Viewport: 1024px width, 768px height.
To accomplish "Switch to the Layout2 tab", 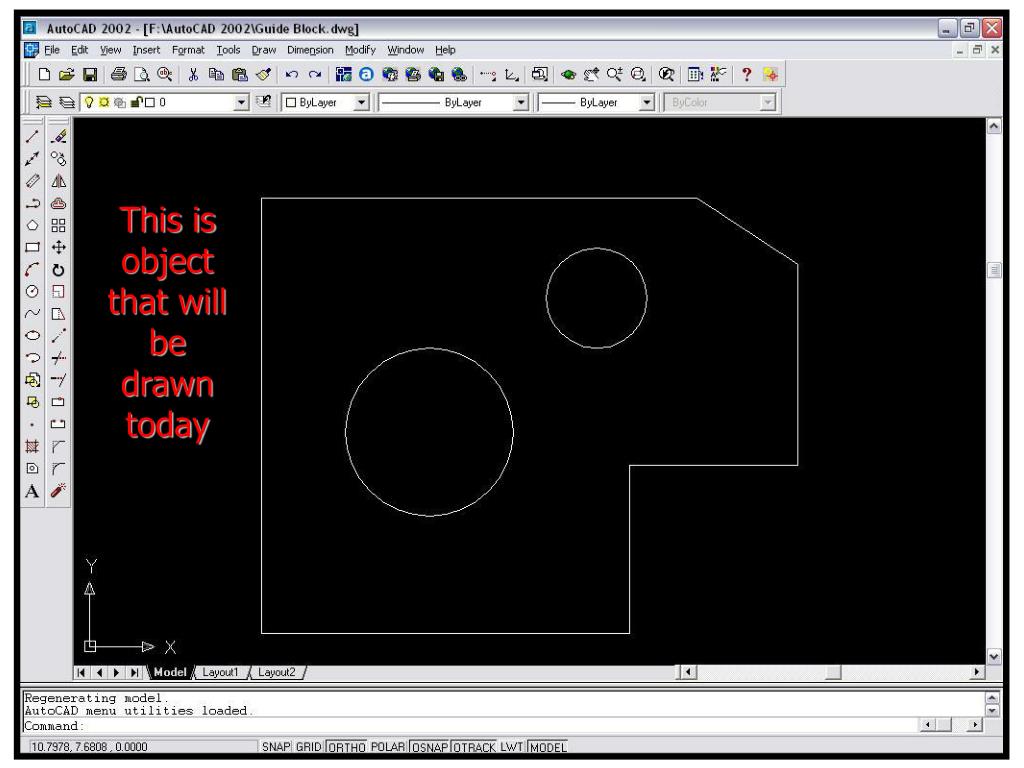I will click(x=276, y=672).
